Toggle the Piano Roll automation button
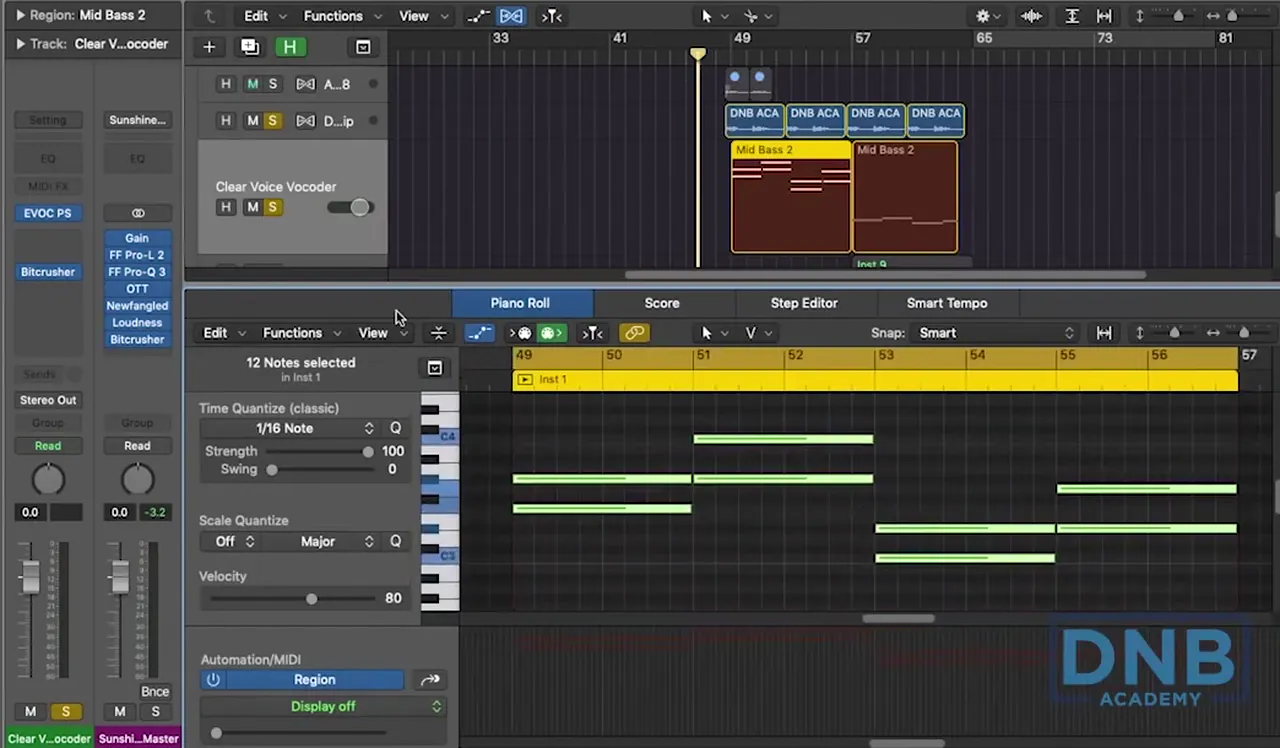The image size is (1280, 748). 479,333
